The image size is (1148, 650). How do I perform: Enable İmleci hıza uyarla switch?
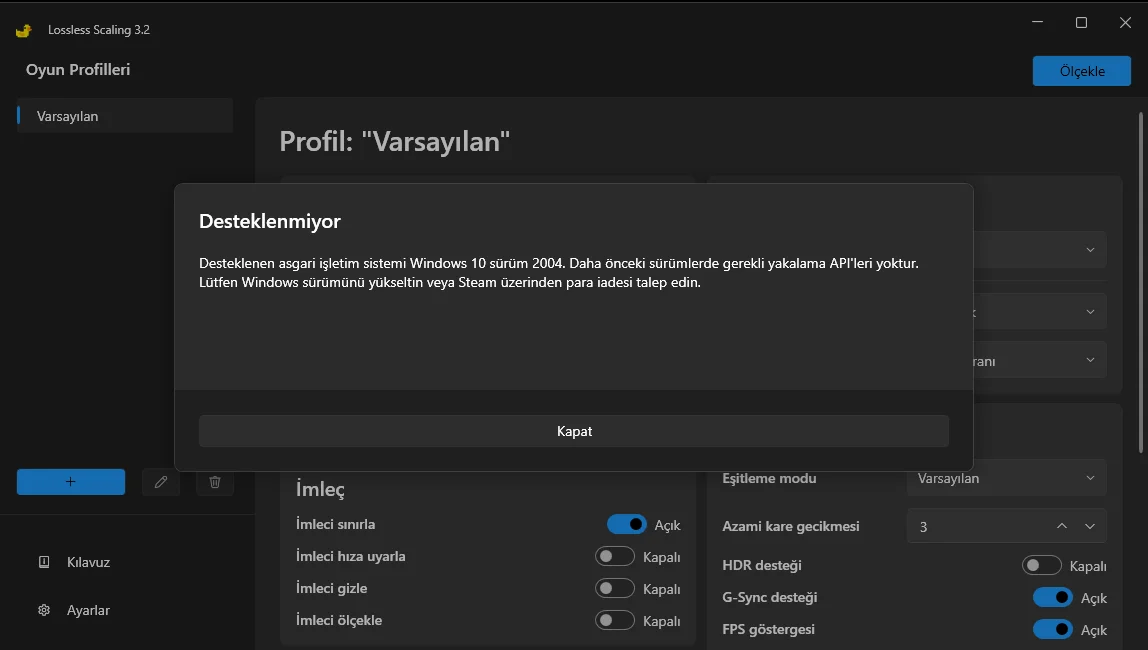[x=614, y=556]
